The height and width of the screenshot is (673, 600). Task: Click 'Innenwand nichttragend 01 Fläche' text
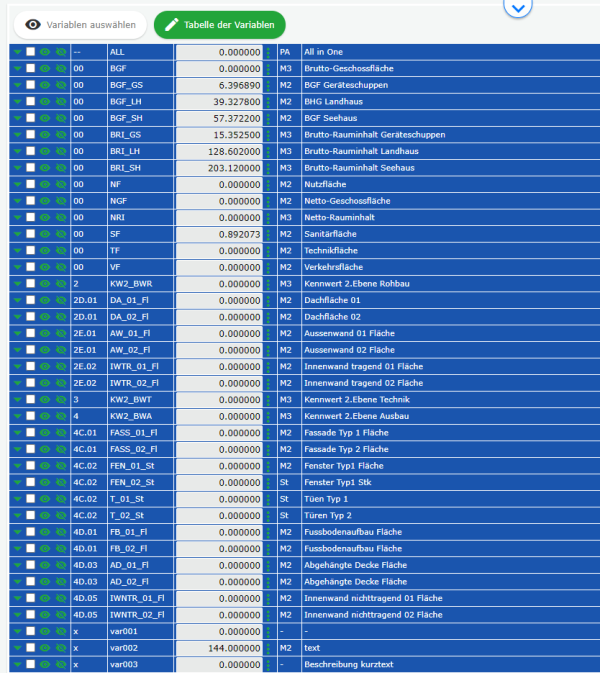[x=373, y=598]
